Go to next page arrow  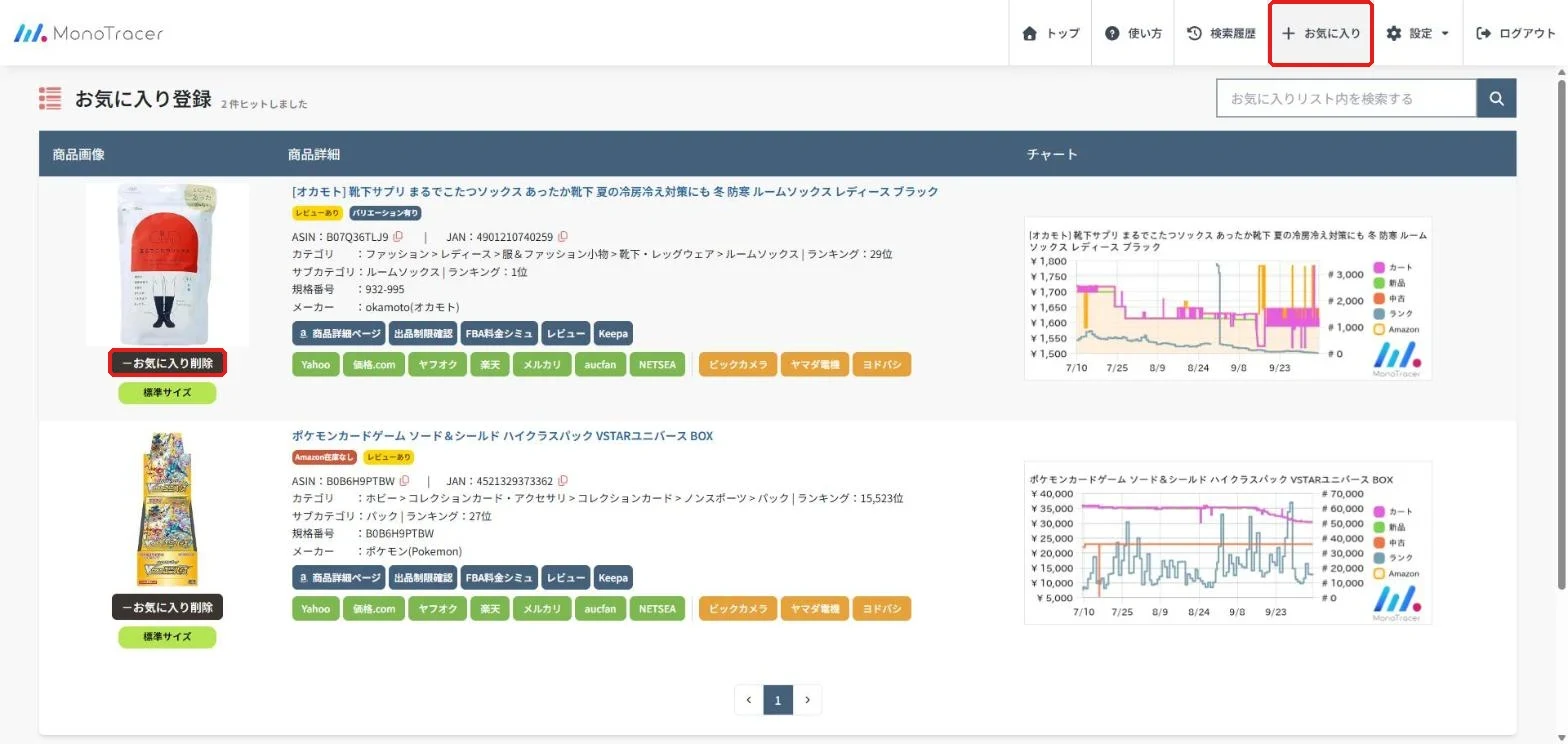pyautogui.click(x=807, y=700)
